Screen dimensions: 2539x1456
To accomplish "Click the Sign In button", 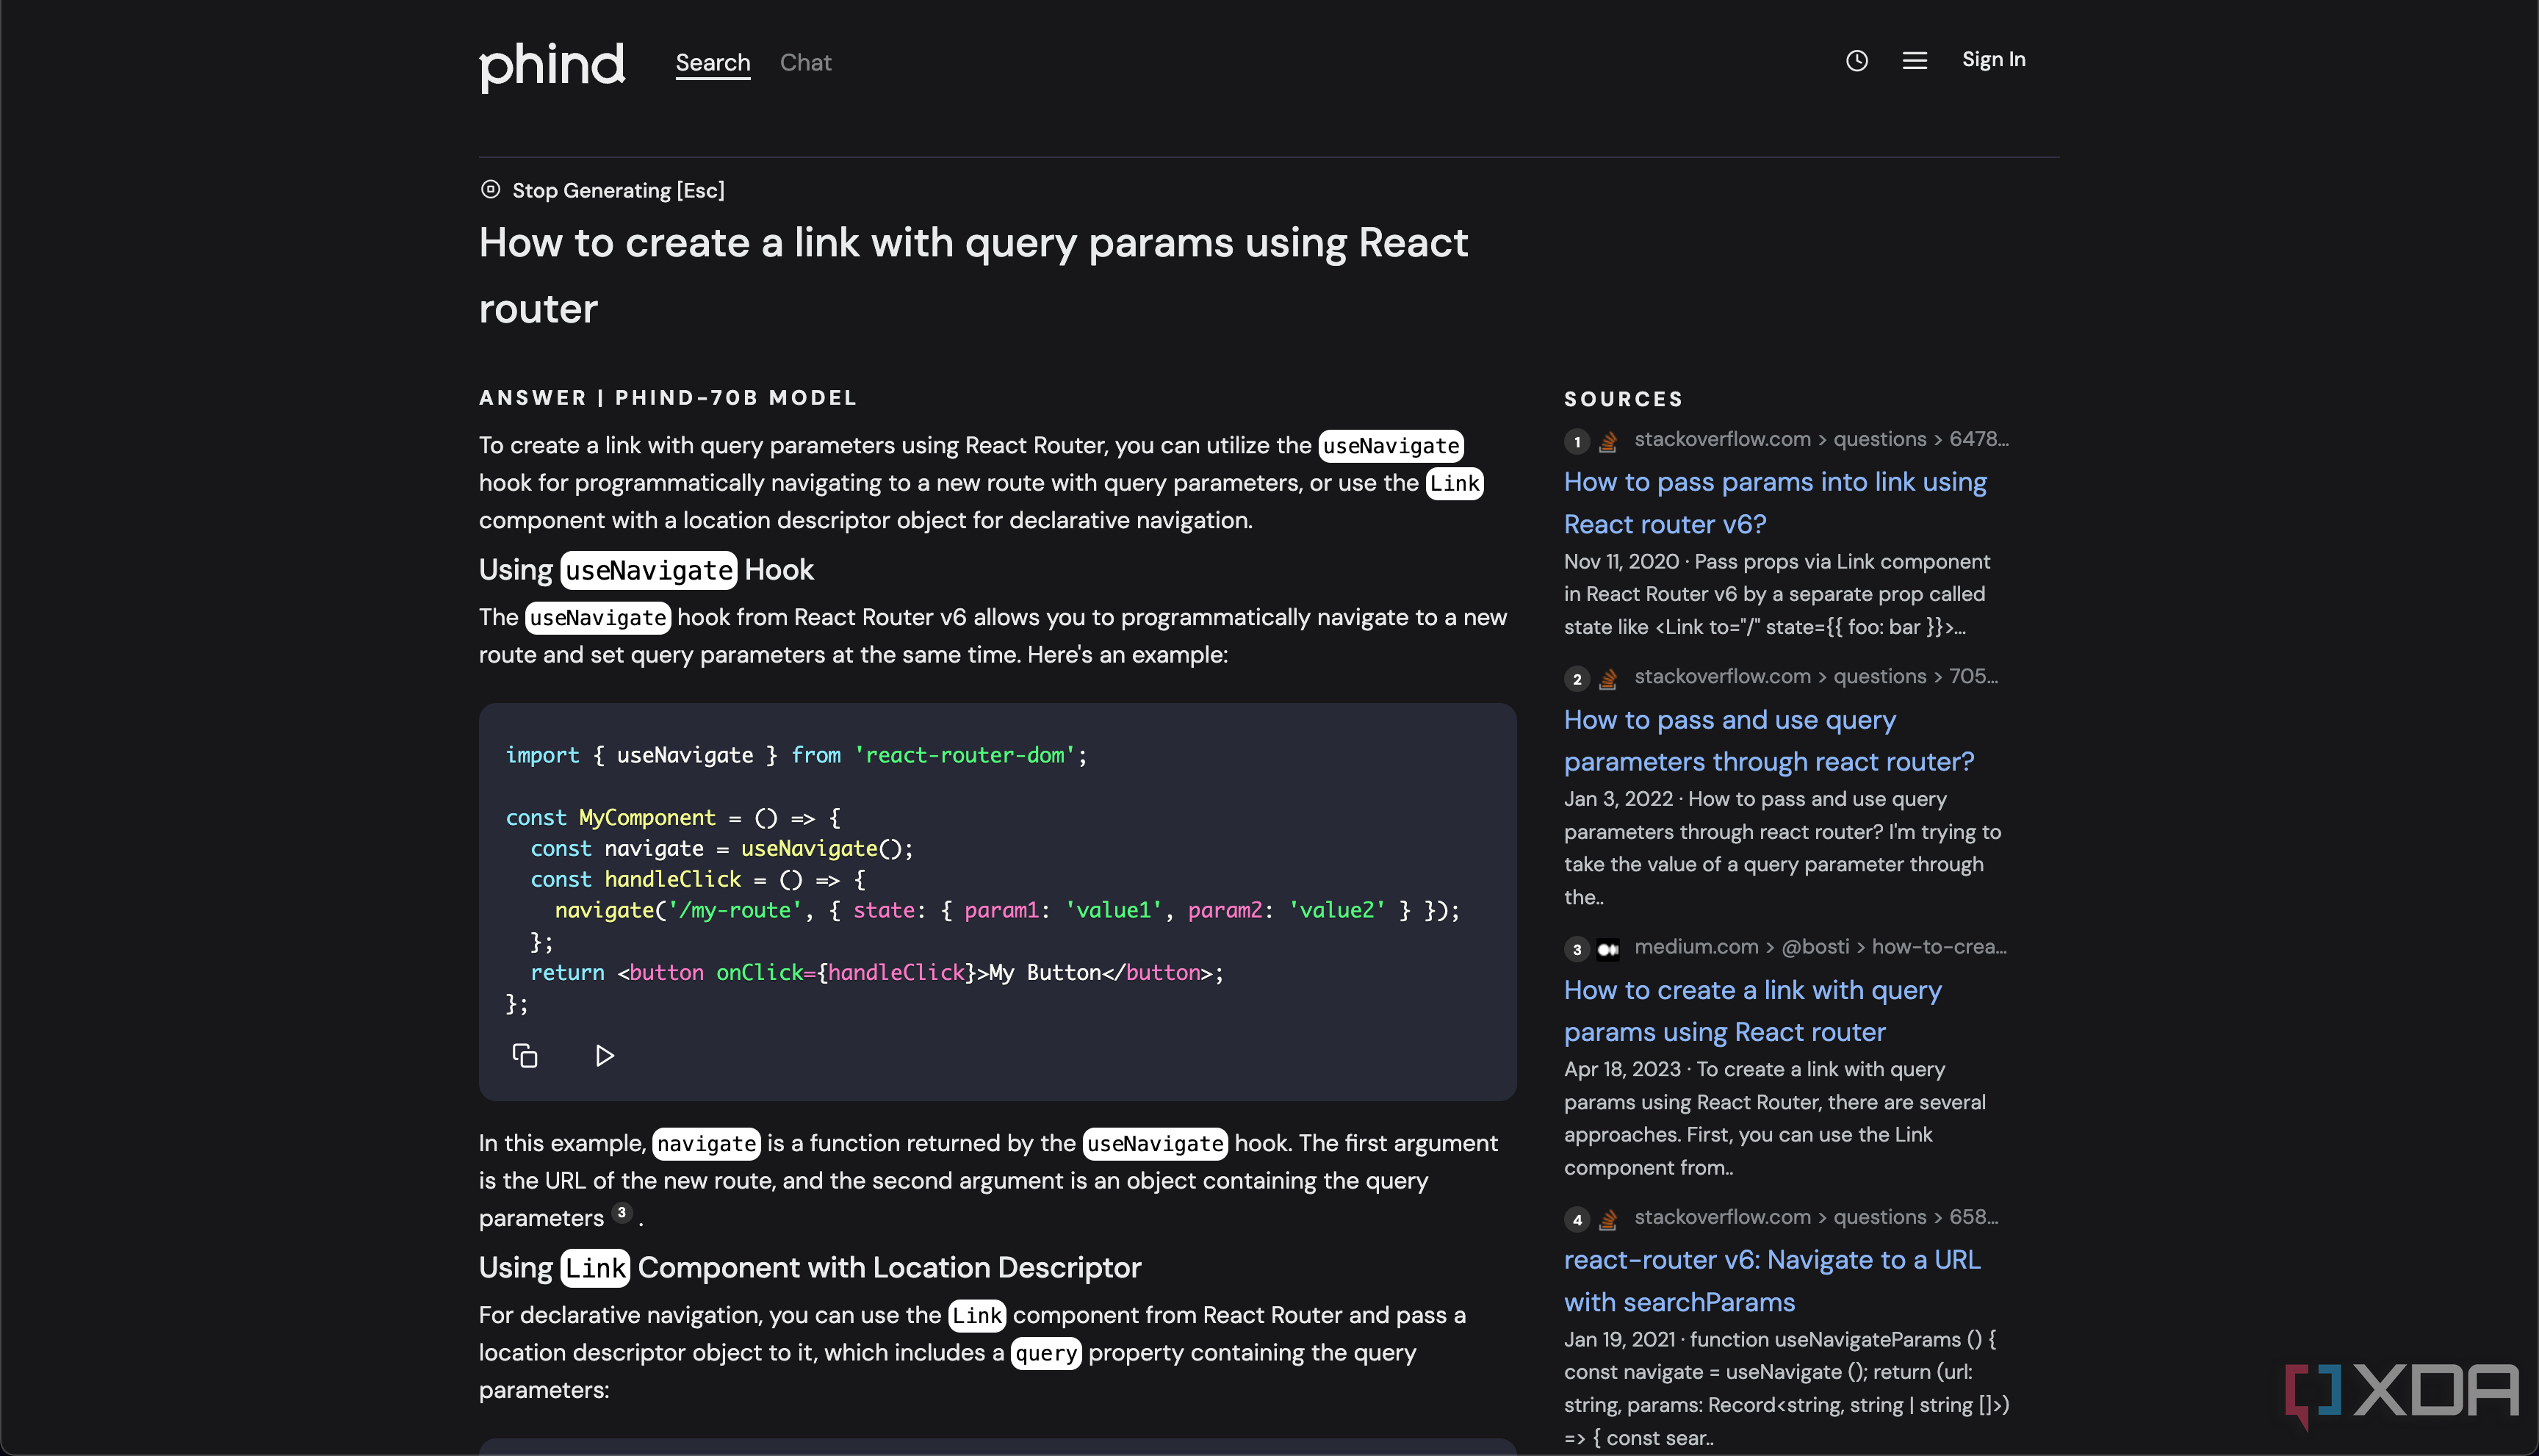I will coord(1993,61).
